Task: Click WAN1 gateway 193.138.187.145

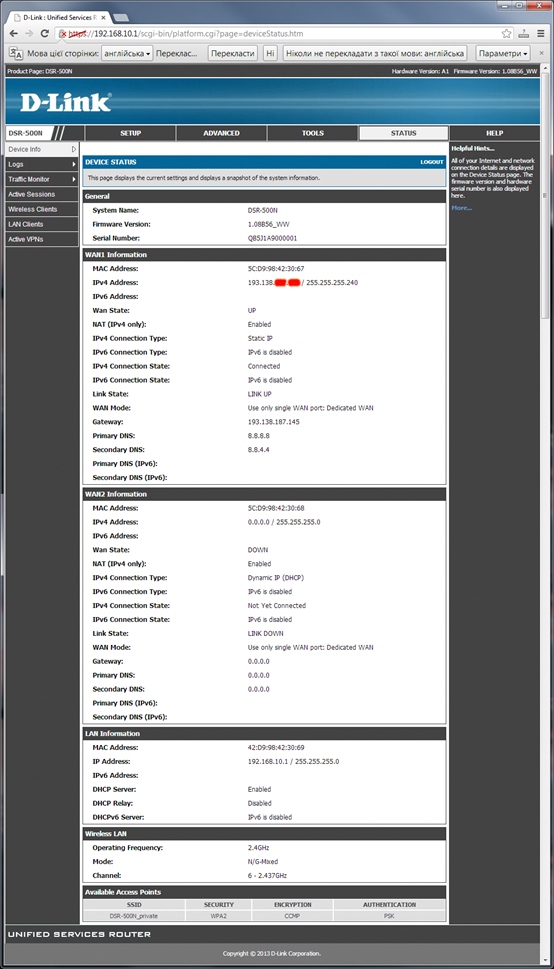Action: tap(273, 422)
